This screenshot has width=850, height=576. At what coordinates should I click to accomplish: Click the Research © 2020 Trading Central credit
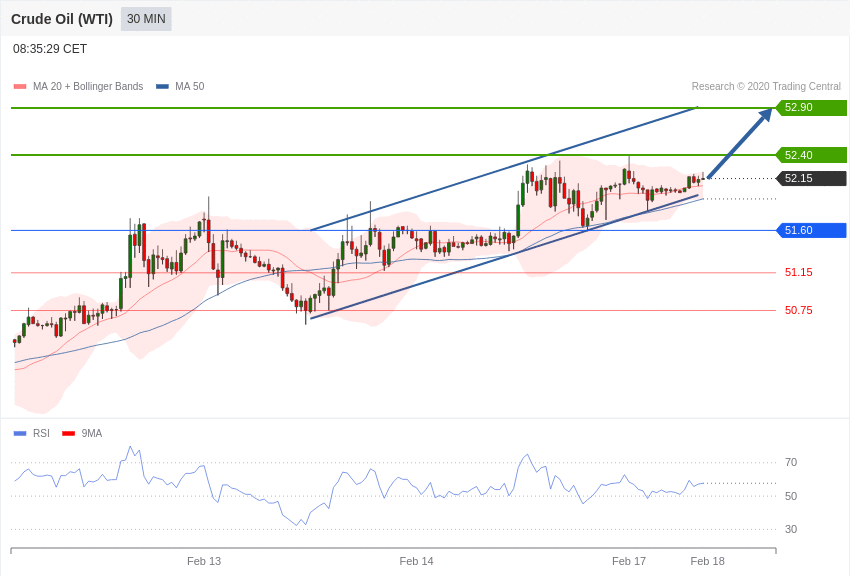[x=766, y=86]
